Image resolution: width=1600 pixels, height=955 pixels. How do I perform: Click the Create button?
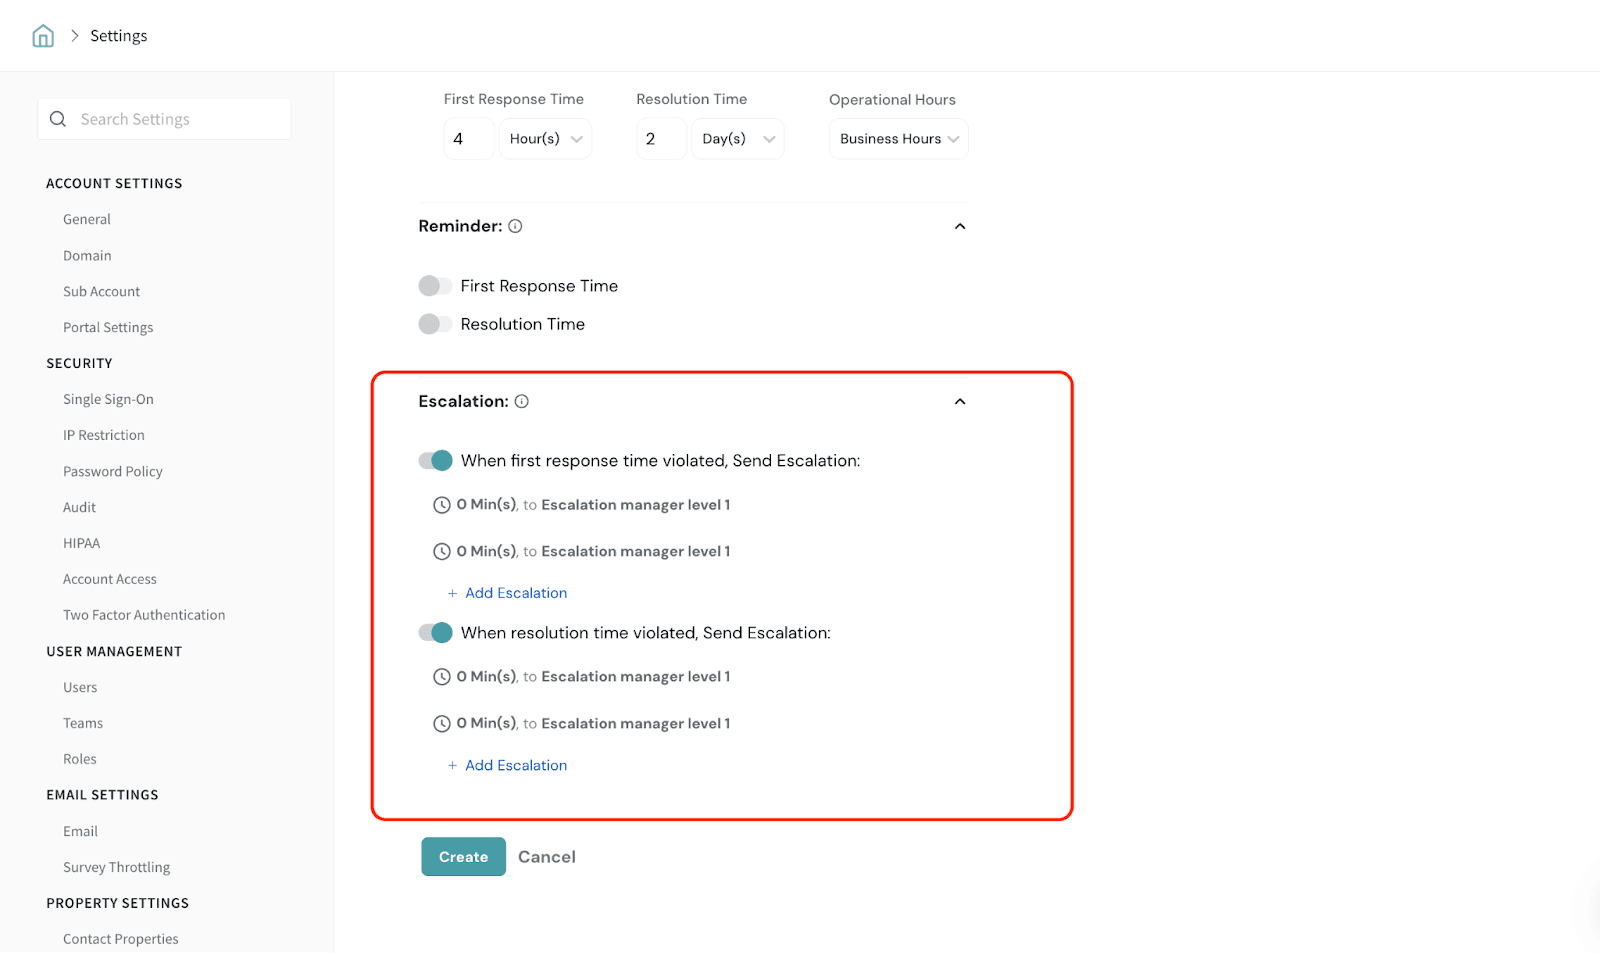coord(463,857)
